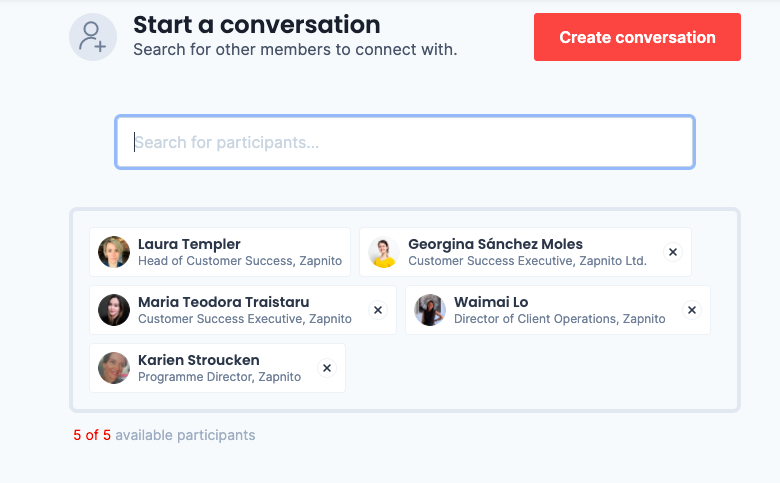Screen dimensions: 780x483
Task: Remove Karien Stroucken using the X icon
Action: [327, 368]
